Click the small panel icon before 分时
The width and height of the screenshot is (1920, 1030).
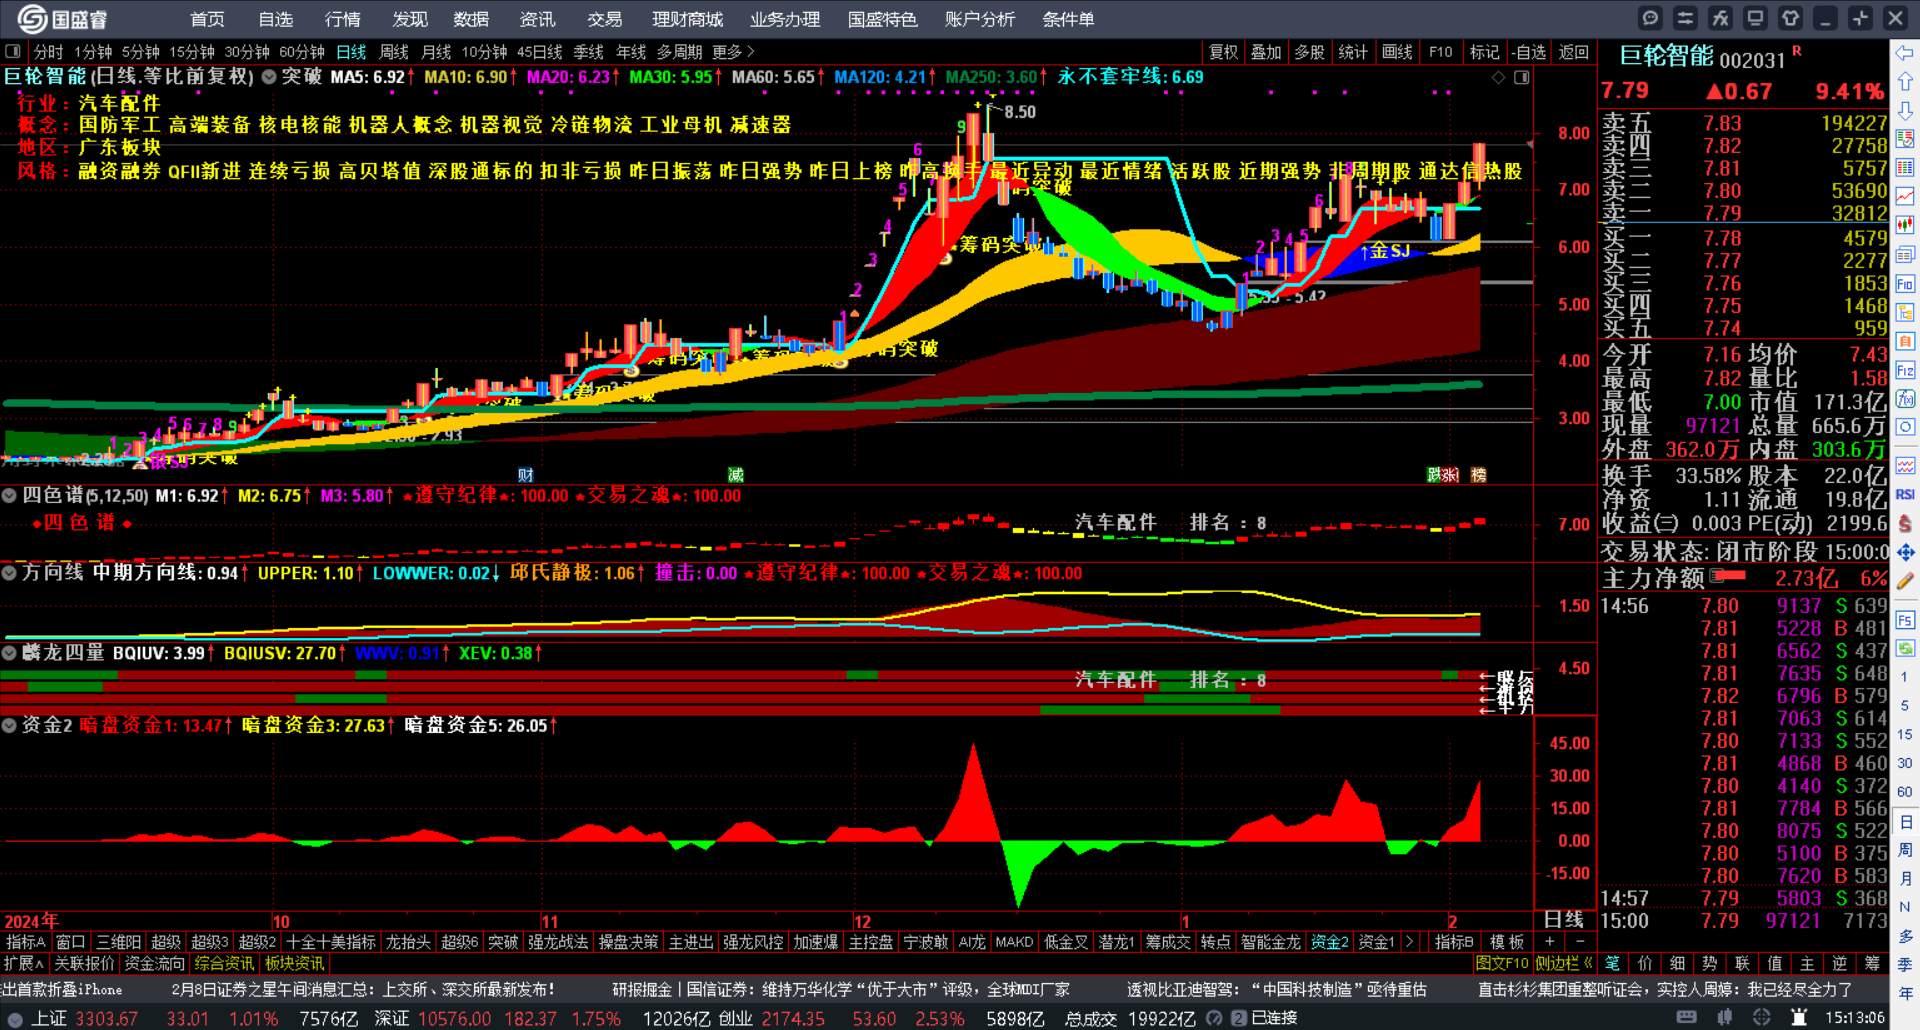(13, 51)
